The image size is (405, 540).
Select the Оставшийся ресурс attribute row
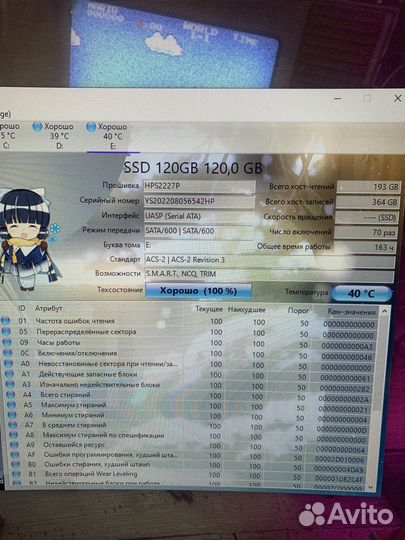coord(189,446)
